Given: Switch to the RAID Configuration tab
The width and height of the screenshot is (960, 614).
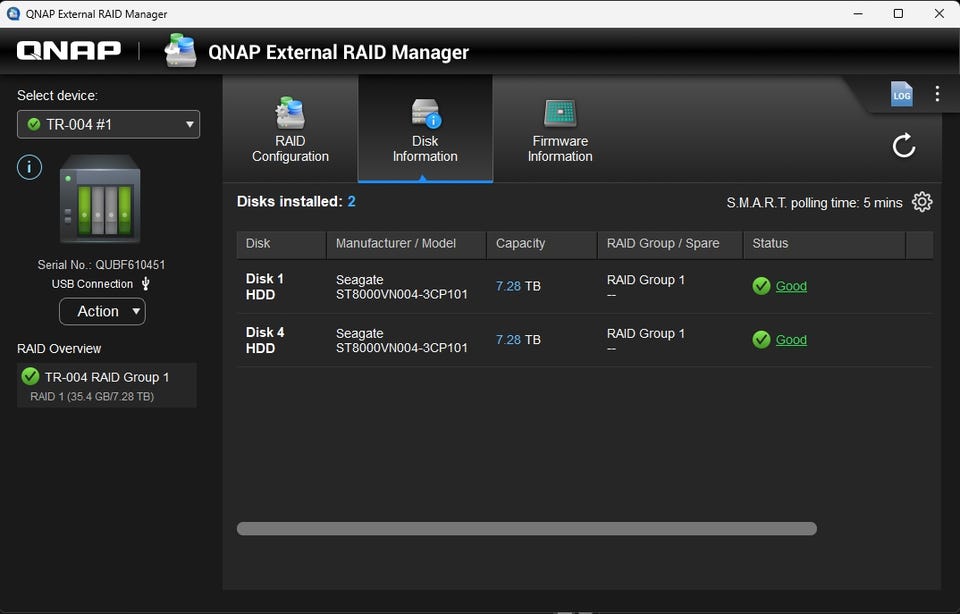Looking at the screenshot, I should tap(290, 130).
